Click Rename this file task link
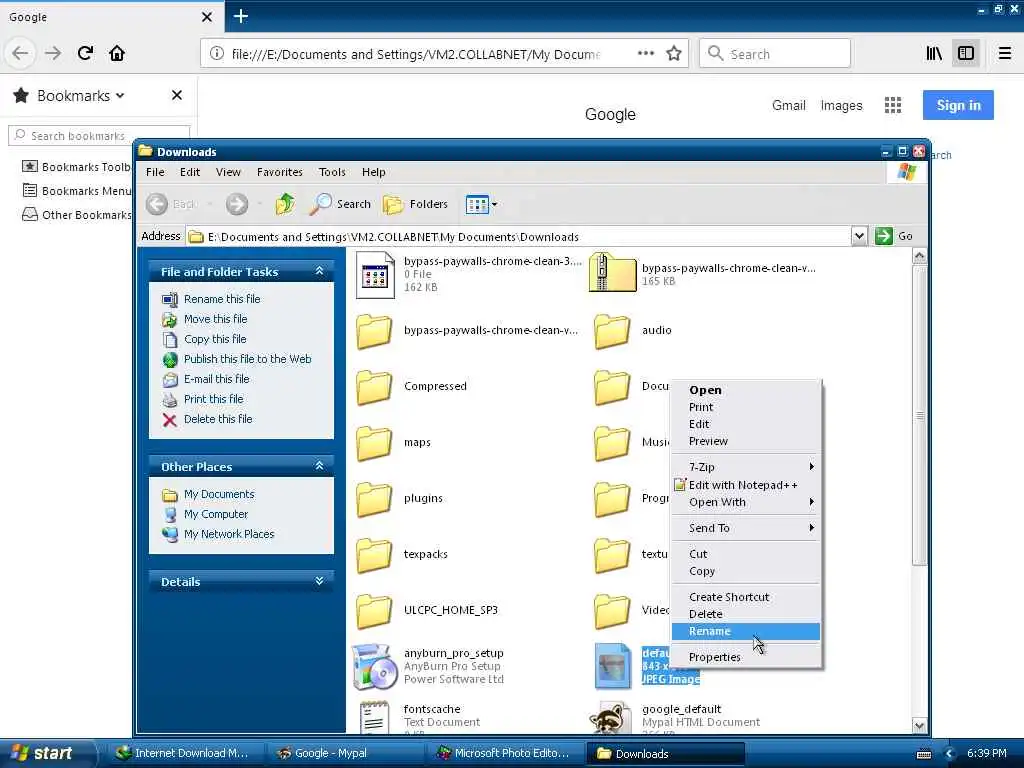1024x768 pixels. point(222,299)
